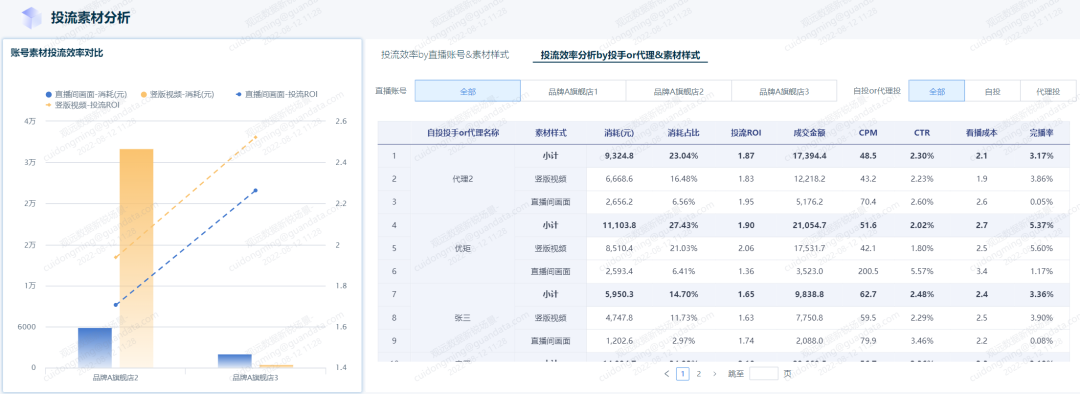Sort by 投流ROI column header

pos(745,132)
